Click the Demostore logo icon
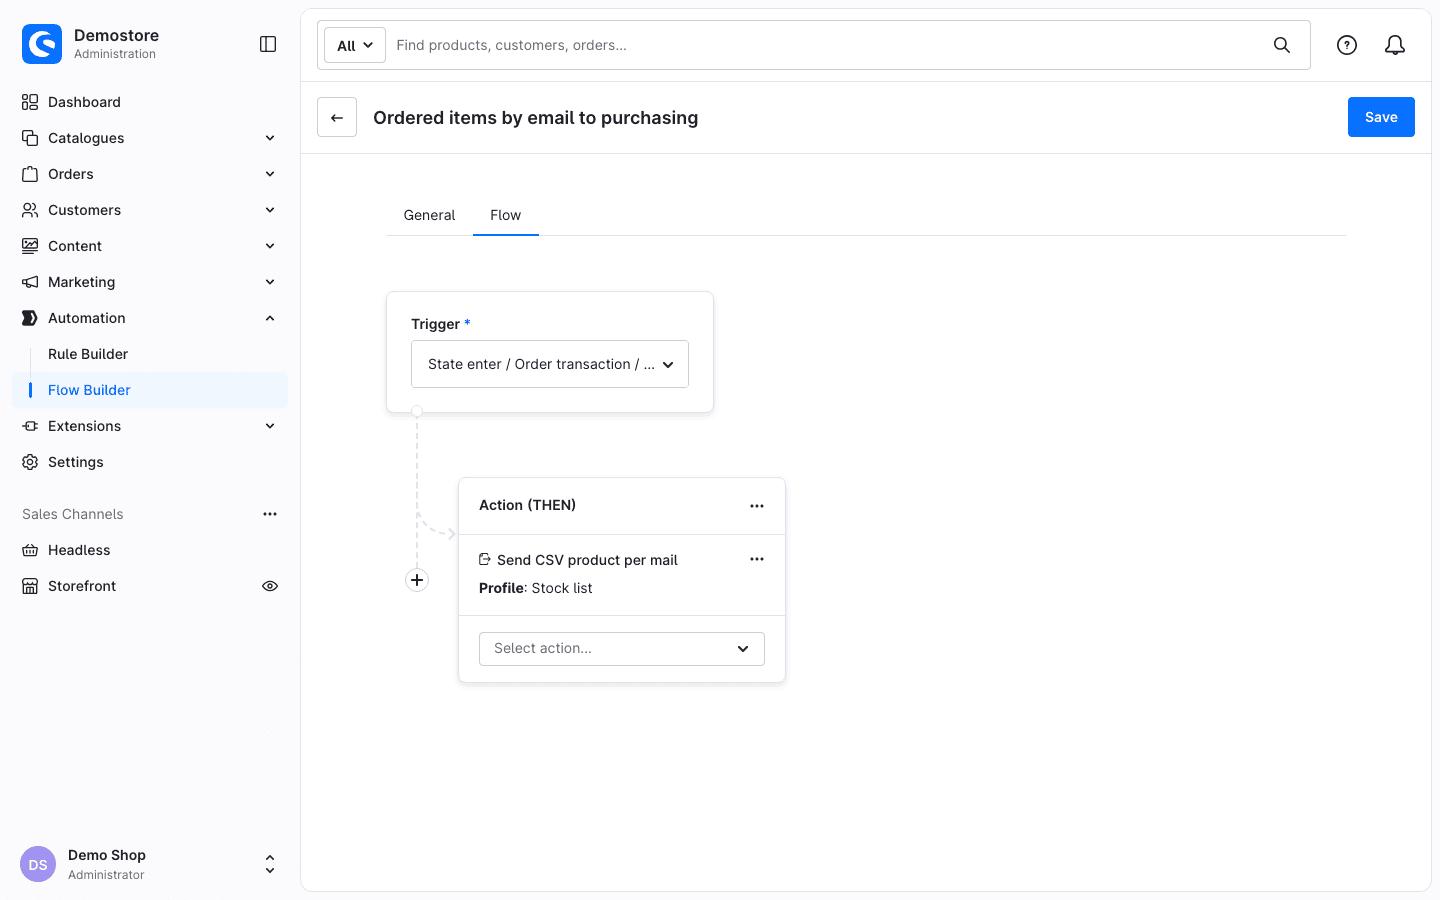1440x900 pixels. tap(42, 44)
